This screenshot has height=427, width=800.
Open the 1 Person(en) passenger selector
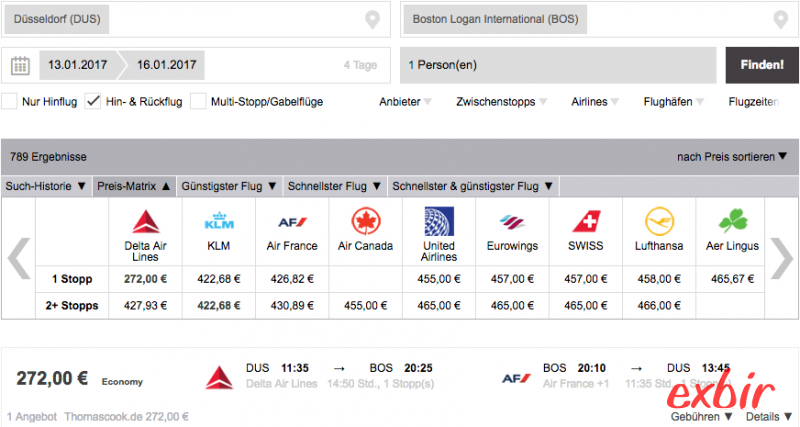(x=558, y=65)
